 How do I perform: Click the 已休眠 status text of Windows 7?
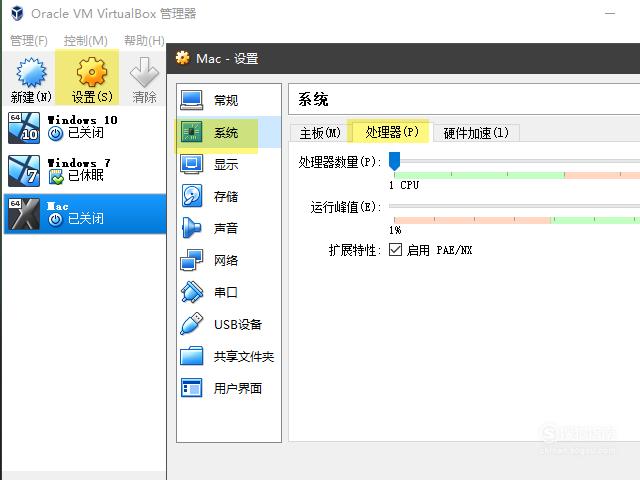point(86,176)
